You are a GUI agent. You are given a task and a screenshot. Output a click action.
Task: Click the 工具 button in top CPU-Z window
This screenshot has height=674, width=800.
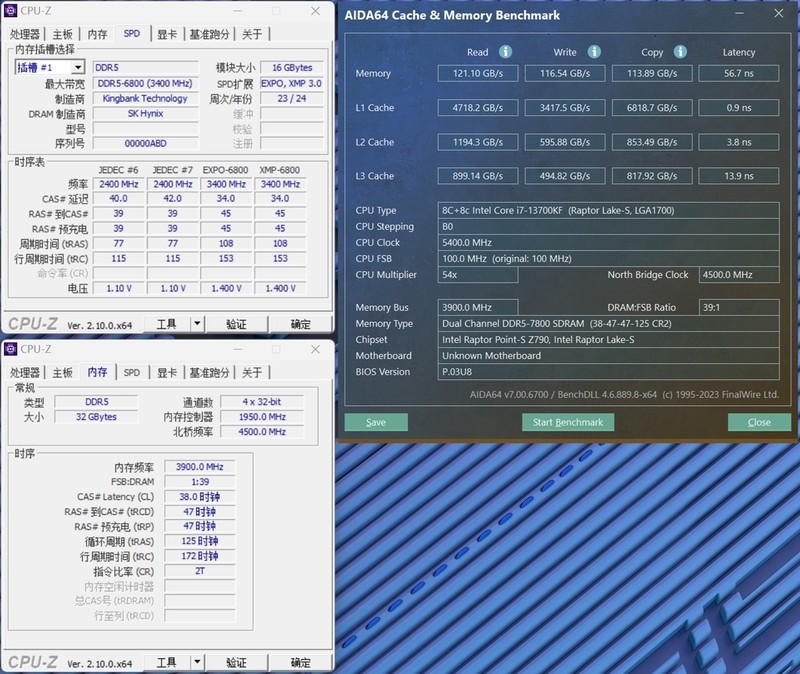pos(166,324)
